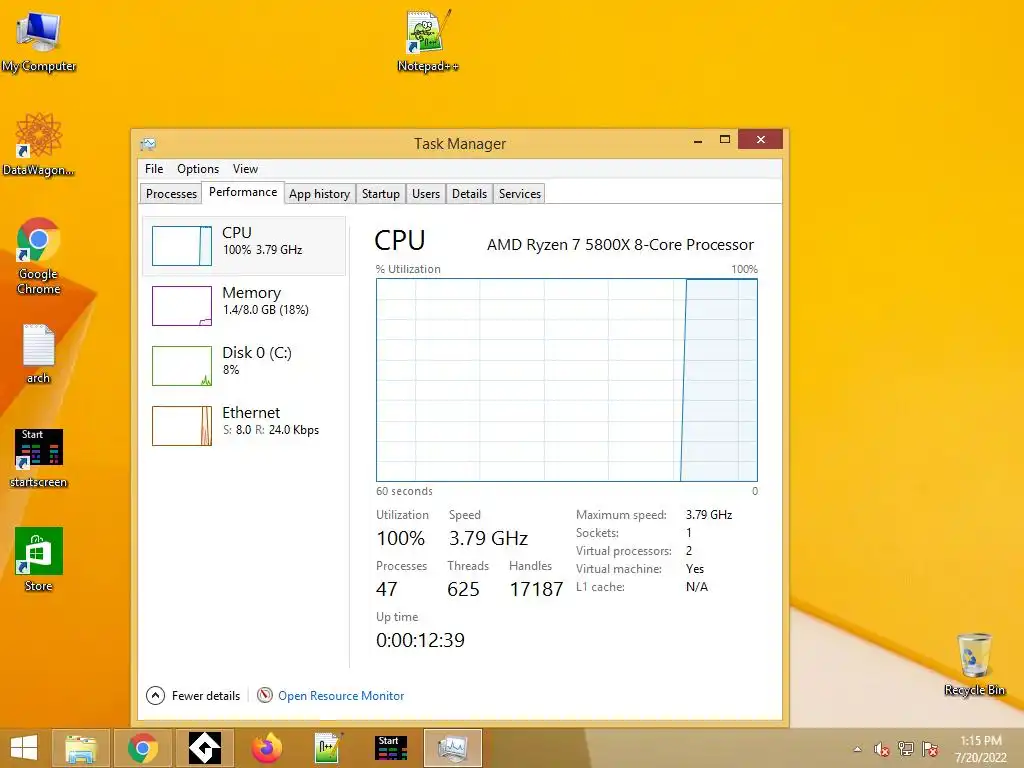Open File Explorer from the taskbar
This screenshot has width=1024, height=768.
click(x=81, y=748)
